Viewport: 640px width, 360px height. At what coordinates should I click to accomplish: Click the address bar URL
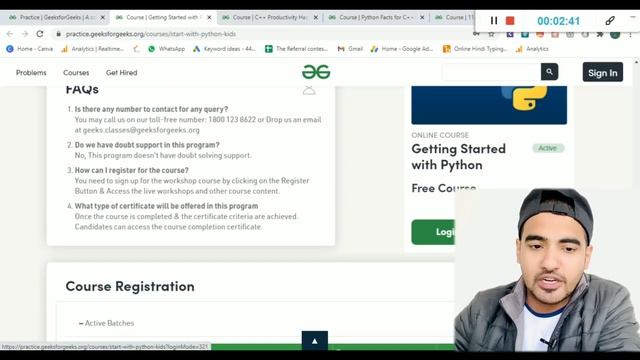pos(151,34)
